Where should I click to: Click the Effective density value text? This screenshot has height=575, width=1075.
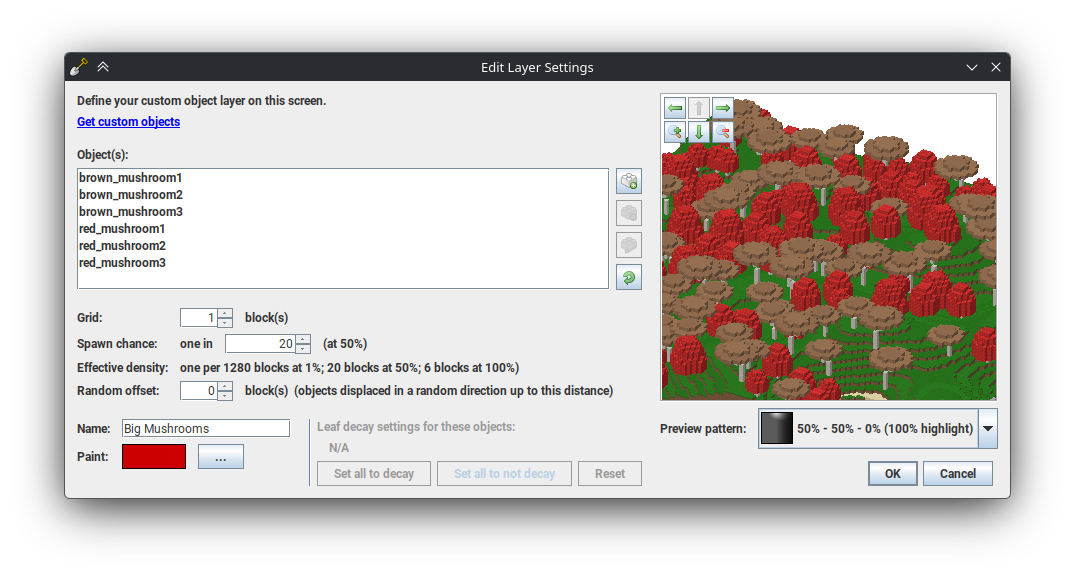349,367
